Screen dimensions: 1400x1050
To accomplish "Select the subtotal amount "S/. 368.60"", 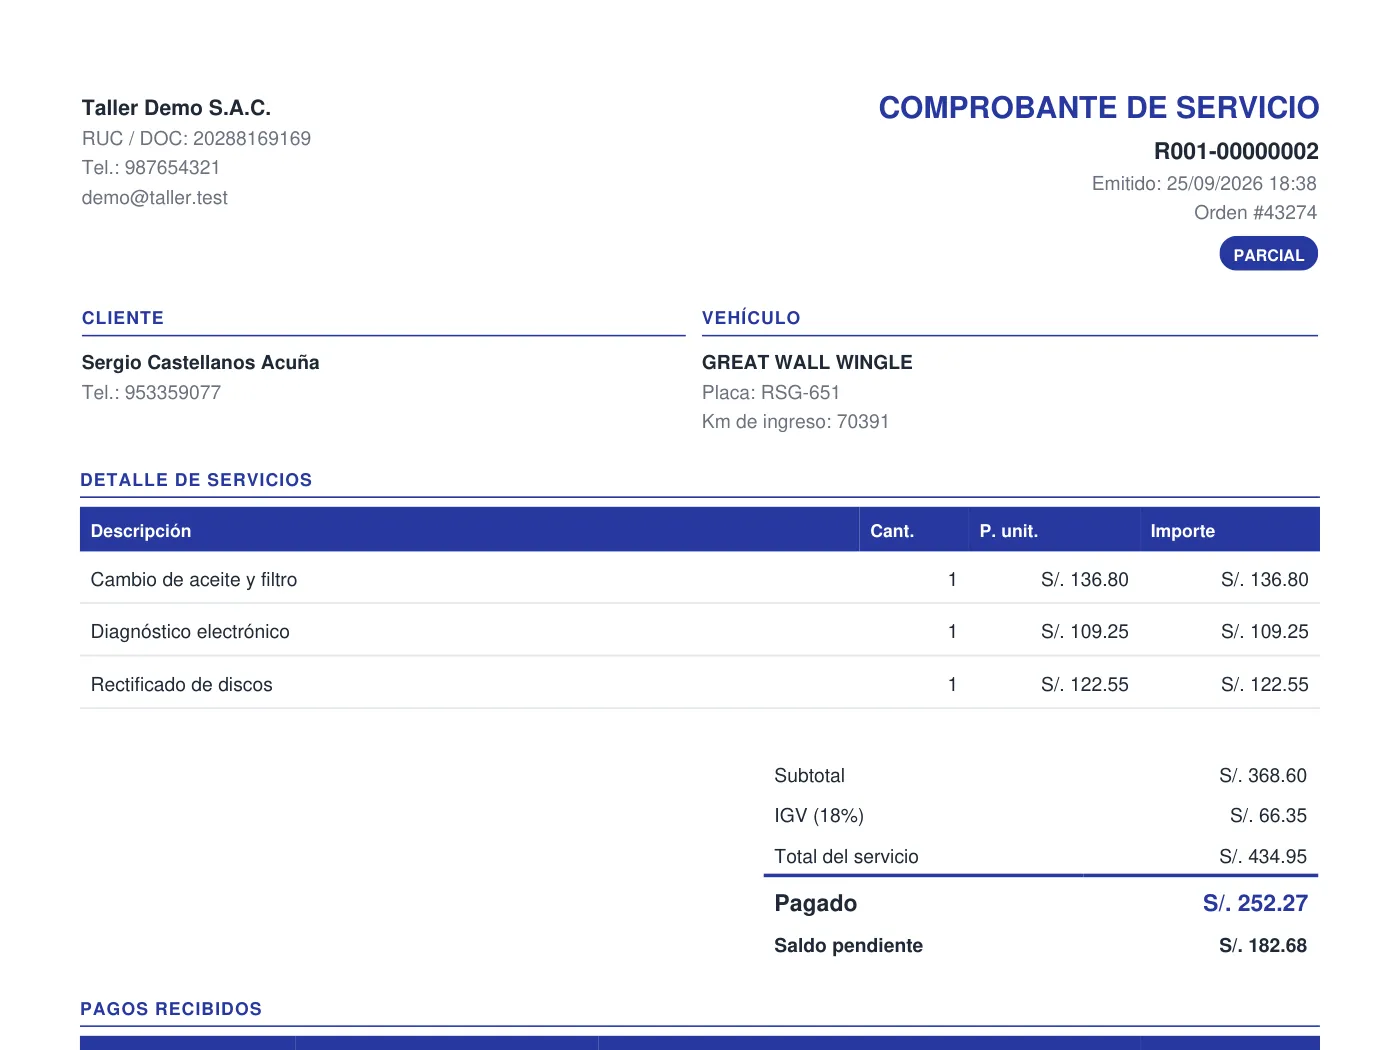I will [1263, 775].
